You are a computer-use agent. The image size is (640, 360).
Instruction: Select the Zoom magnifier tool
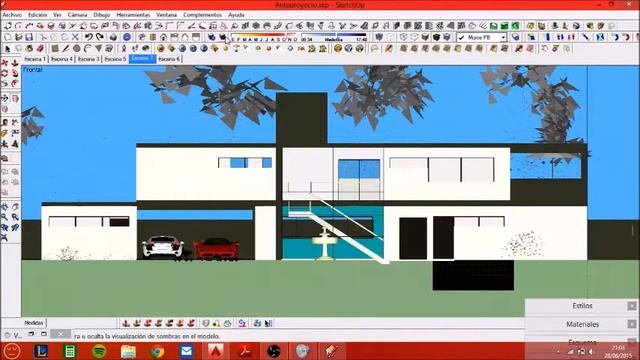[4, 217]
